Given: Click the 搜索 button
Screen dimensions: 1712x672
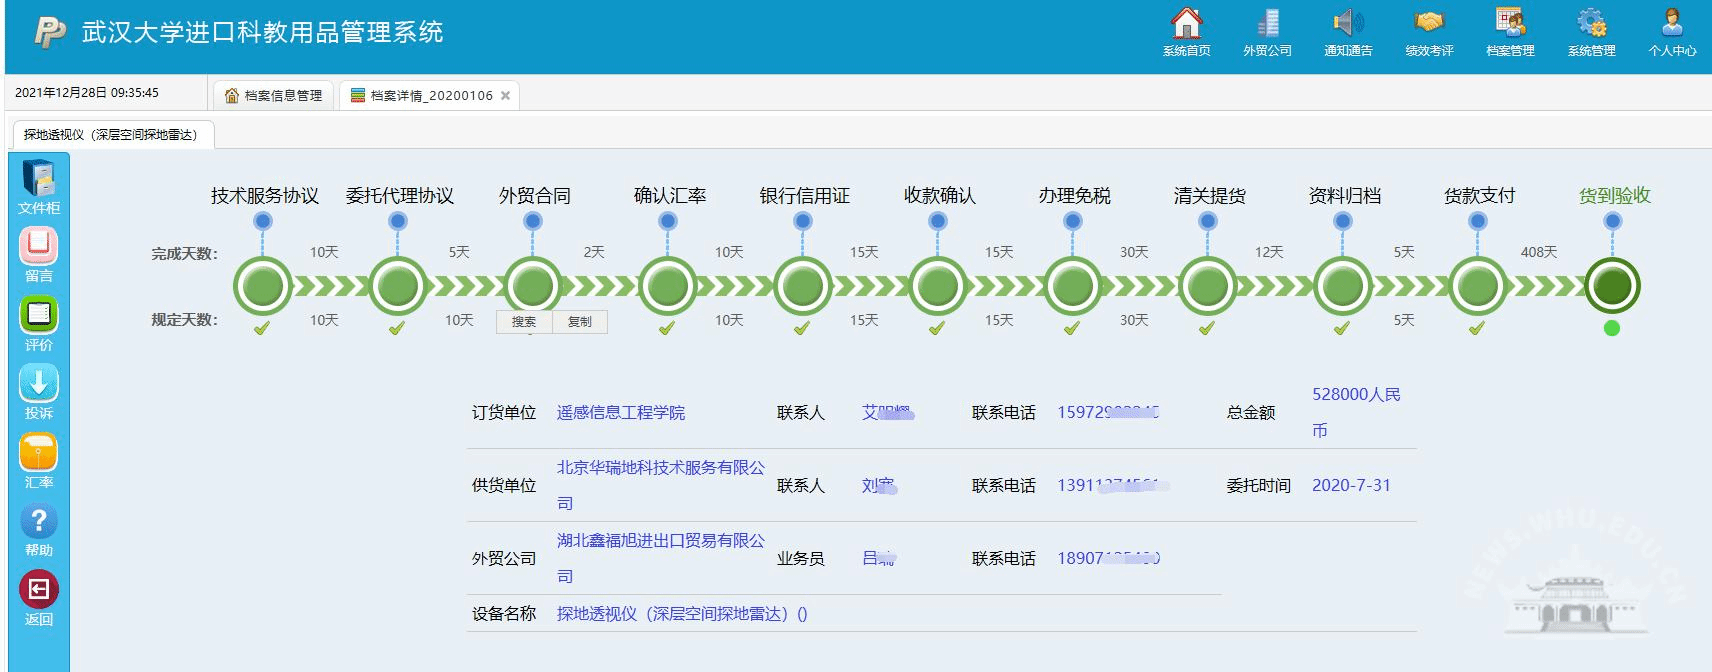Looking at the screenshot, I should [x=524, y=322].
